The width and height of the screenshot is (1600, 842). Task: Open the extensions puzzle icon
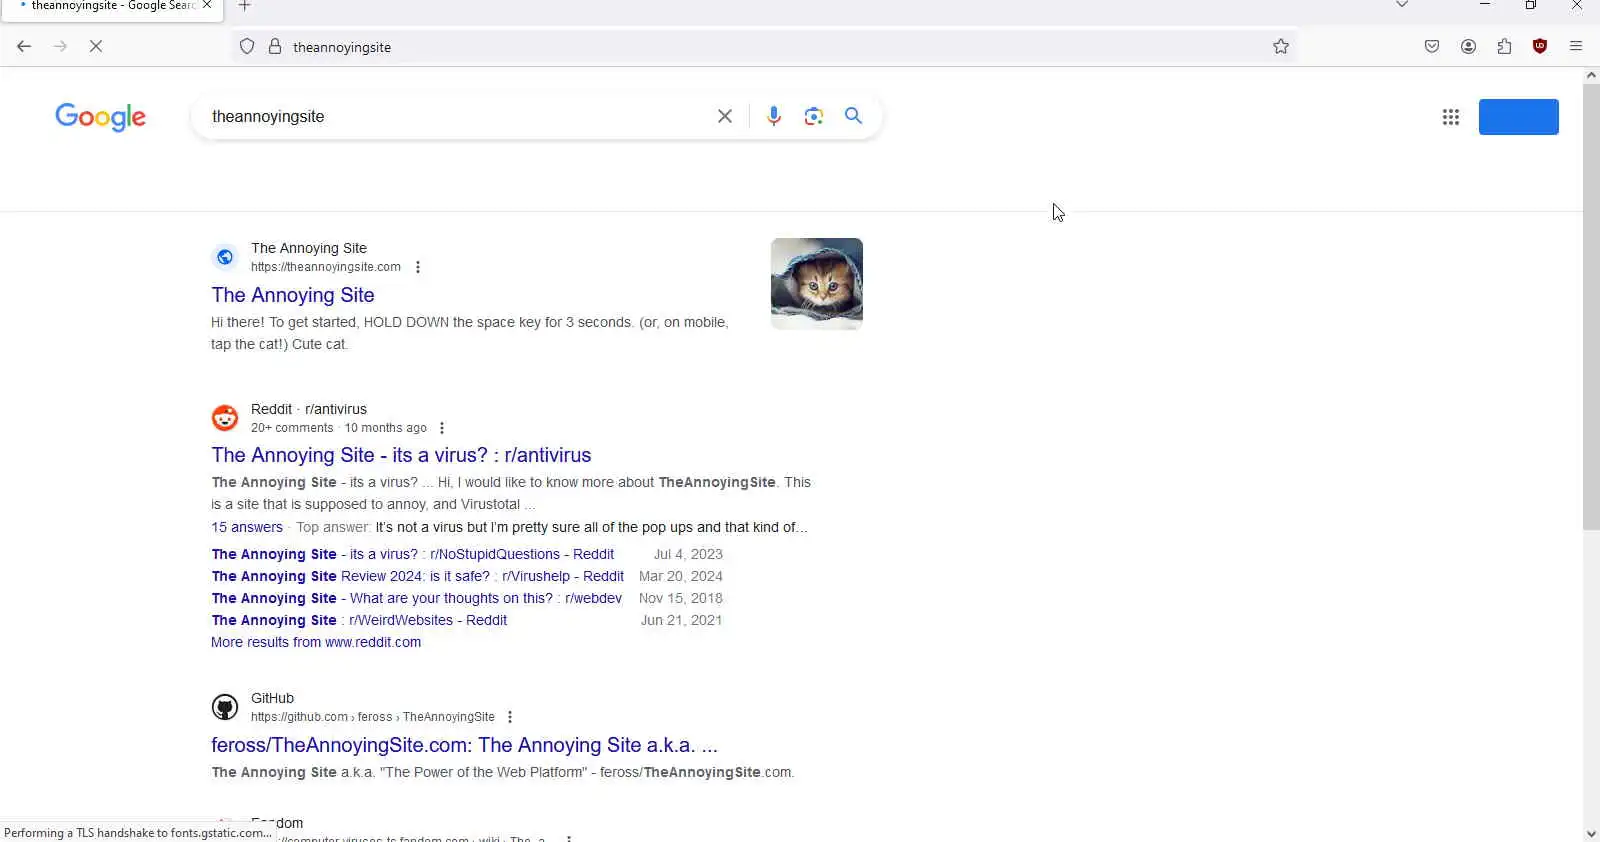[1504, 47]
